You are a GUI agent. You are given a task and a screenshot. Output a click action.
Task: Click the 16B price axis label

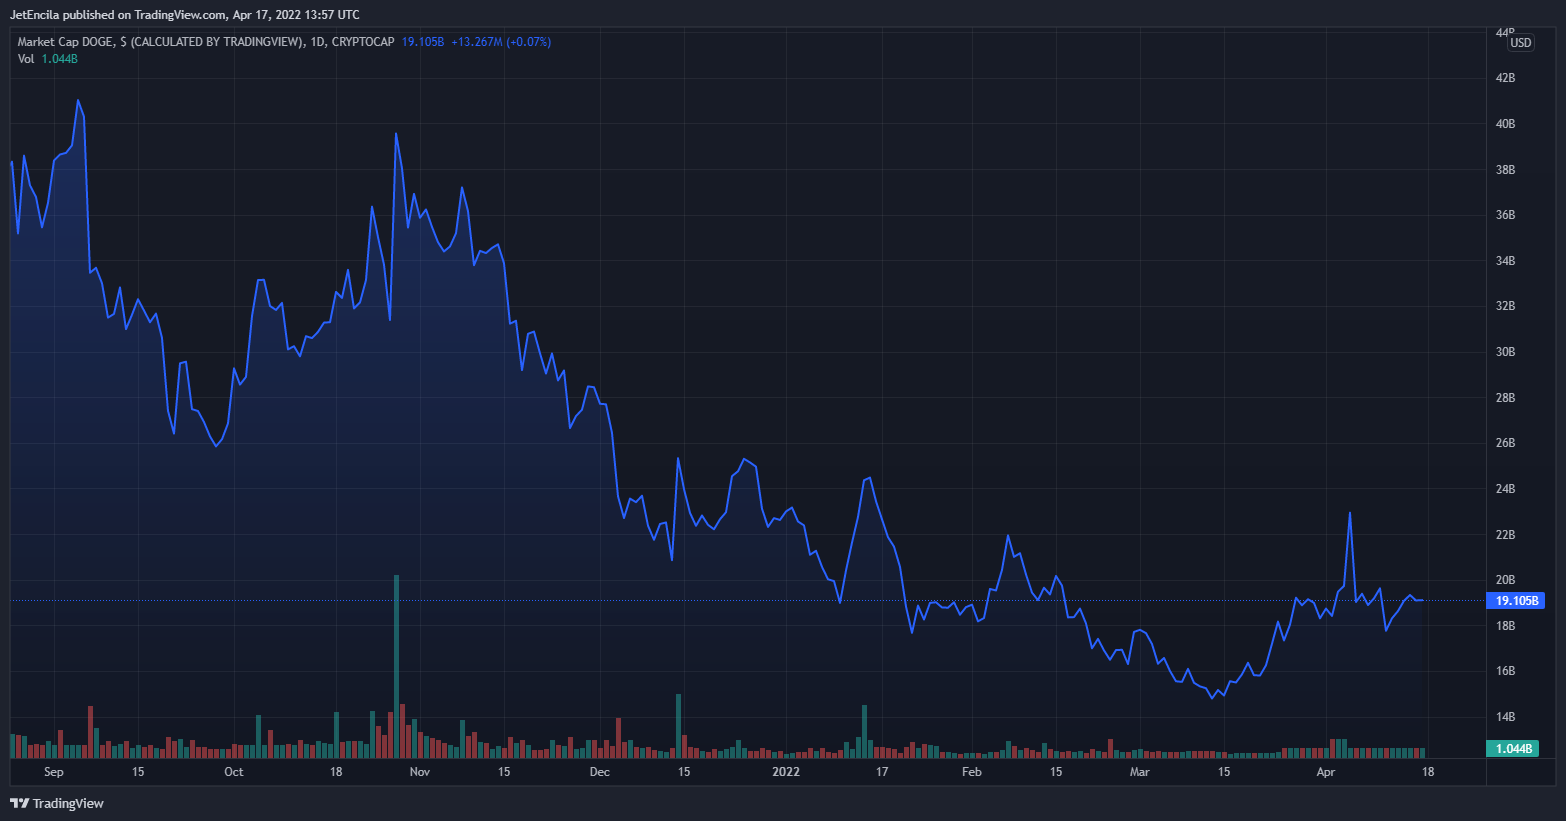(x=1505, y=671)
